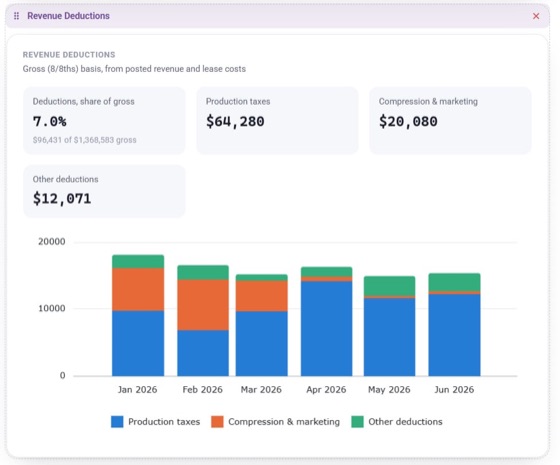Click Feb 2026 orange compression bar segment
Screen dimensions: 560x465
tap(203, 305)
